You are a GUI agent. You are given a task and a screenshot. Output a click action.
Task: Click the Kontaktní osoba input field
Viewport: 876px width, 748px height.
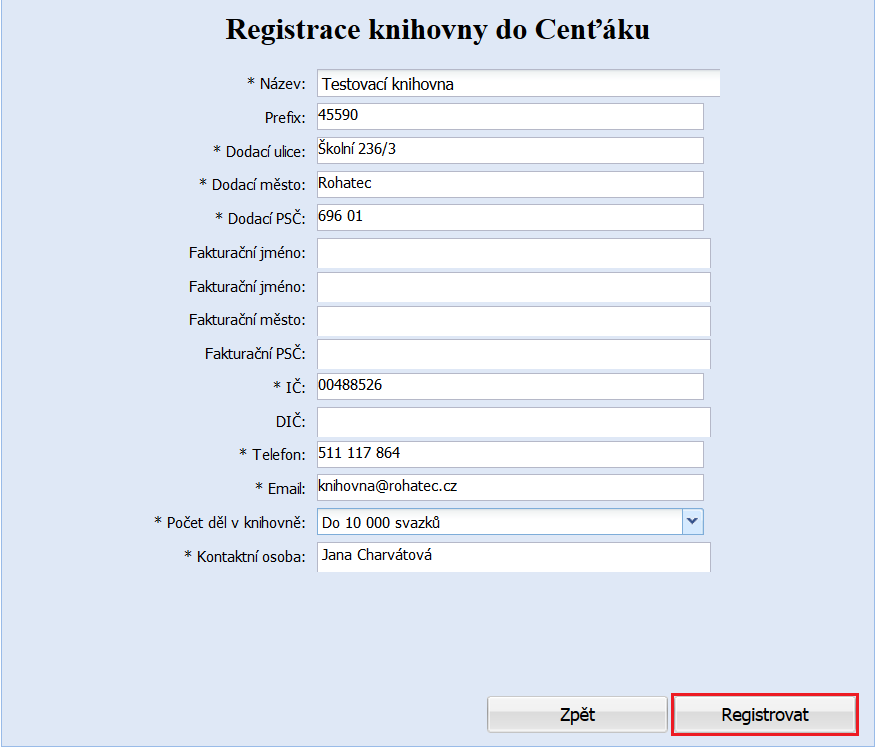point(513,557)
